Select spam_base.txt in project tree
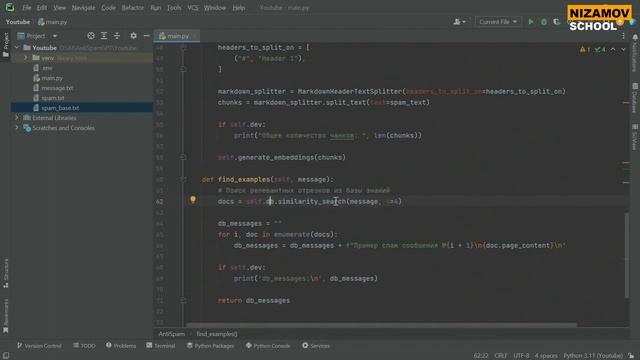640x360 pixels. [x=56, y=108]
